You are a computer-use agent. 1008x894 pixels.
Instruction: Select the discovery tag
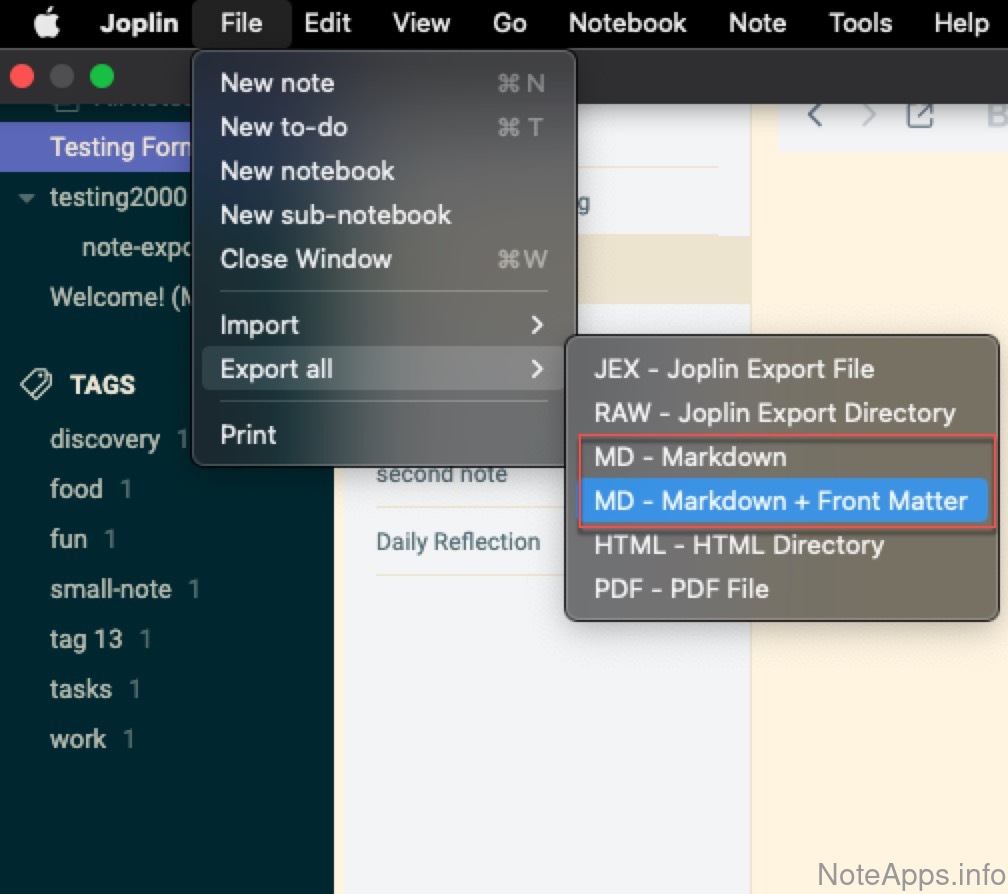click(x=105, y=439)
